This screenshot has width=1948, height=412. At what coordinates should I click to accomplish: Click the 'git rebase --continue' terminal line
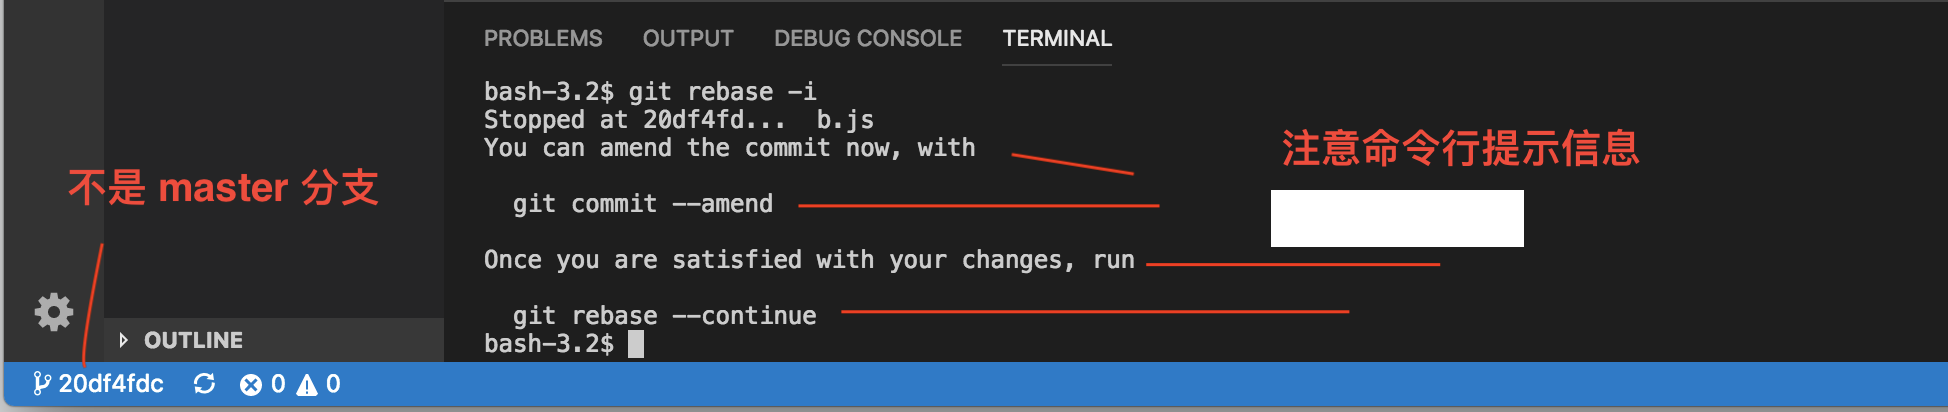664,316
